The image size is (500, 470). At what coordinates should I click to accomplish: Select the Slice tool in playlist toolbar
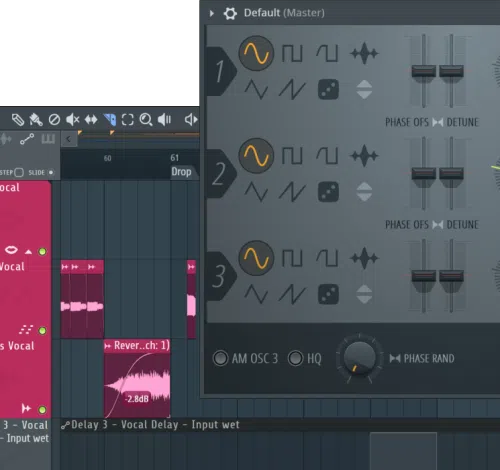point(110,120)
